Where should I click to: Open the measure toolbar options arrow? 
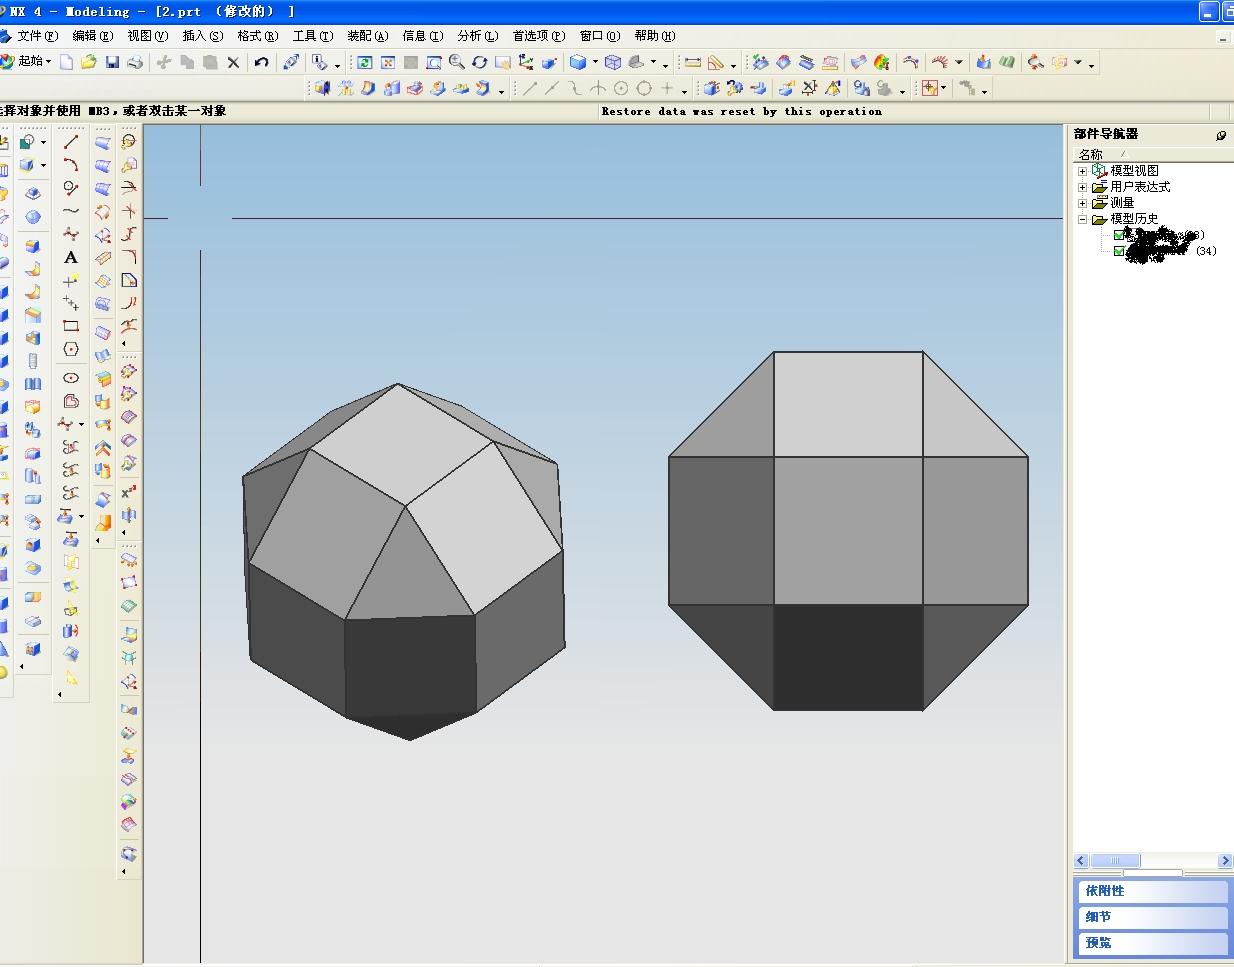733,64
